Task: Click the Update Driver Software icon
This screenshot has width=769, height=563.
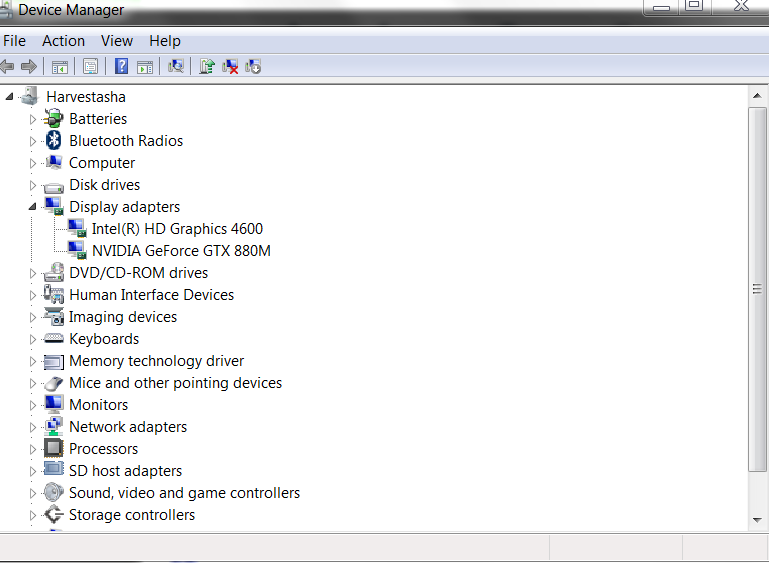Action: (x=207, y=66)
